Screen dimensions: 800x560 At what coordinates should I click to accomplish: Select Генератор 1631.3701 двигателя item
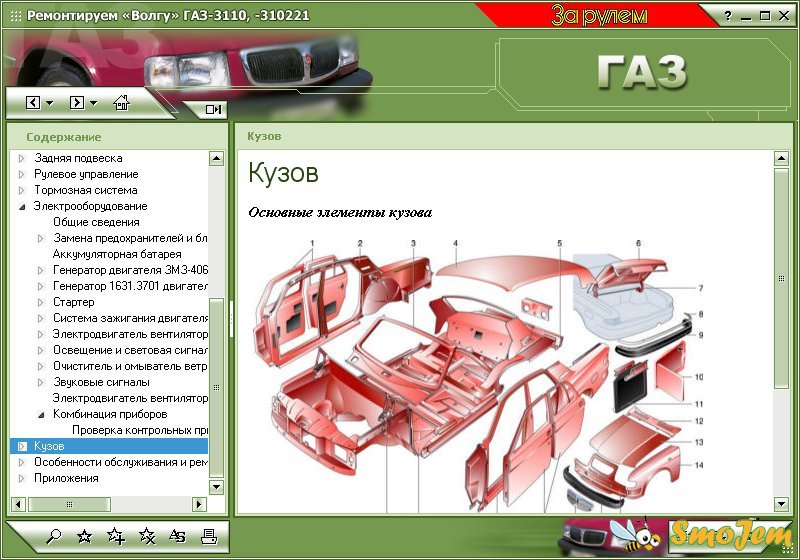click(x=130, y=286)
